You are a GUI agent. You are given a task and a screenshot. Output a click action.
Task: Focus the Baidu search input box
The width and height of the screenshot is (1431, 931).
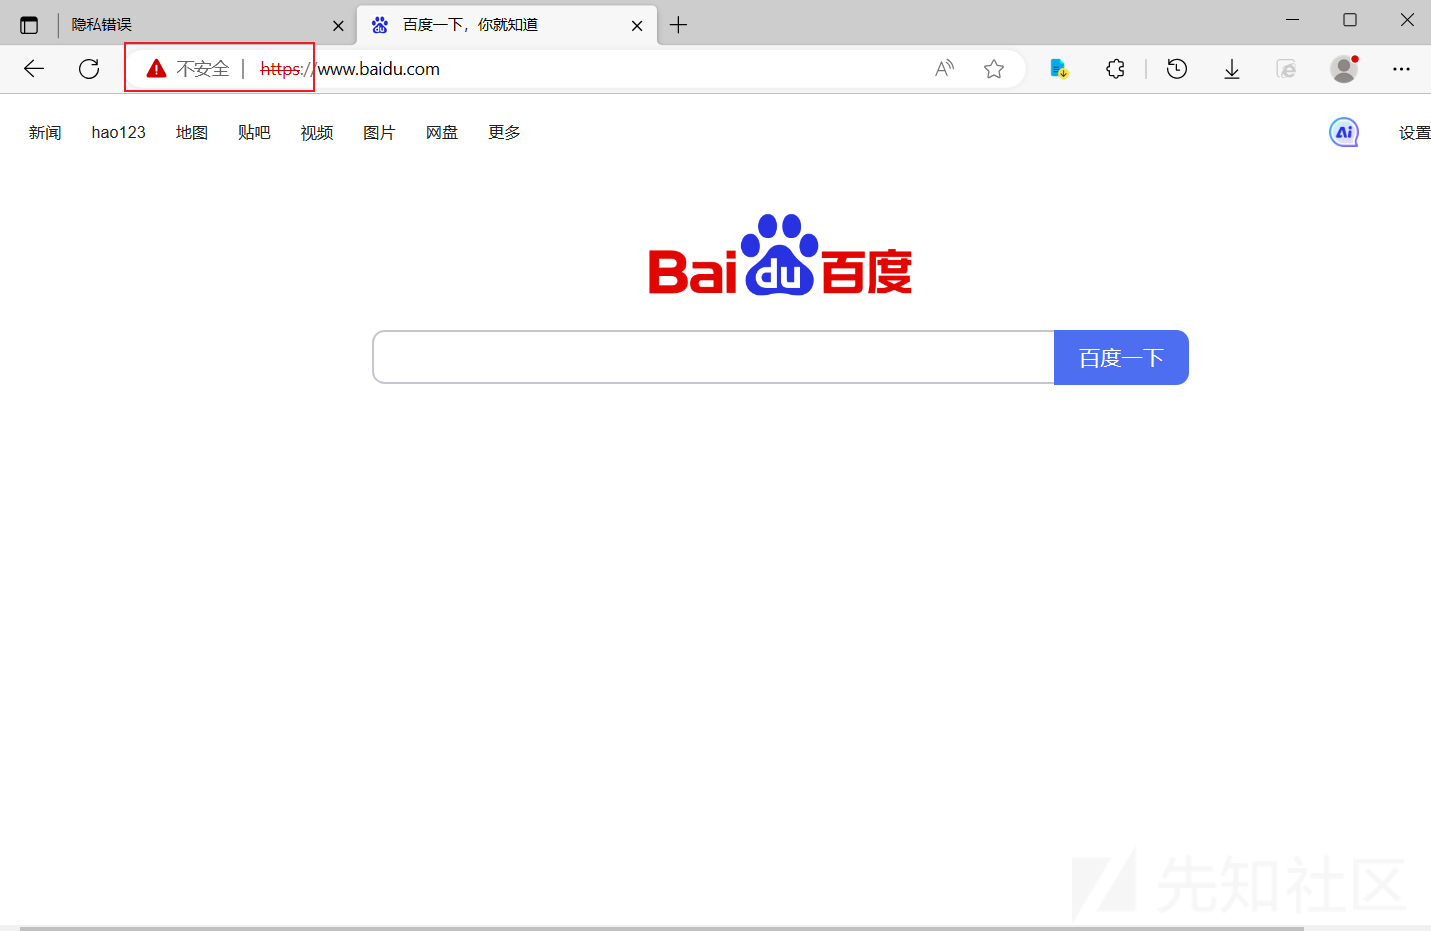tap(713, 357)
